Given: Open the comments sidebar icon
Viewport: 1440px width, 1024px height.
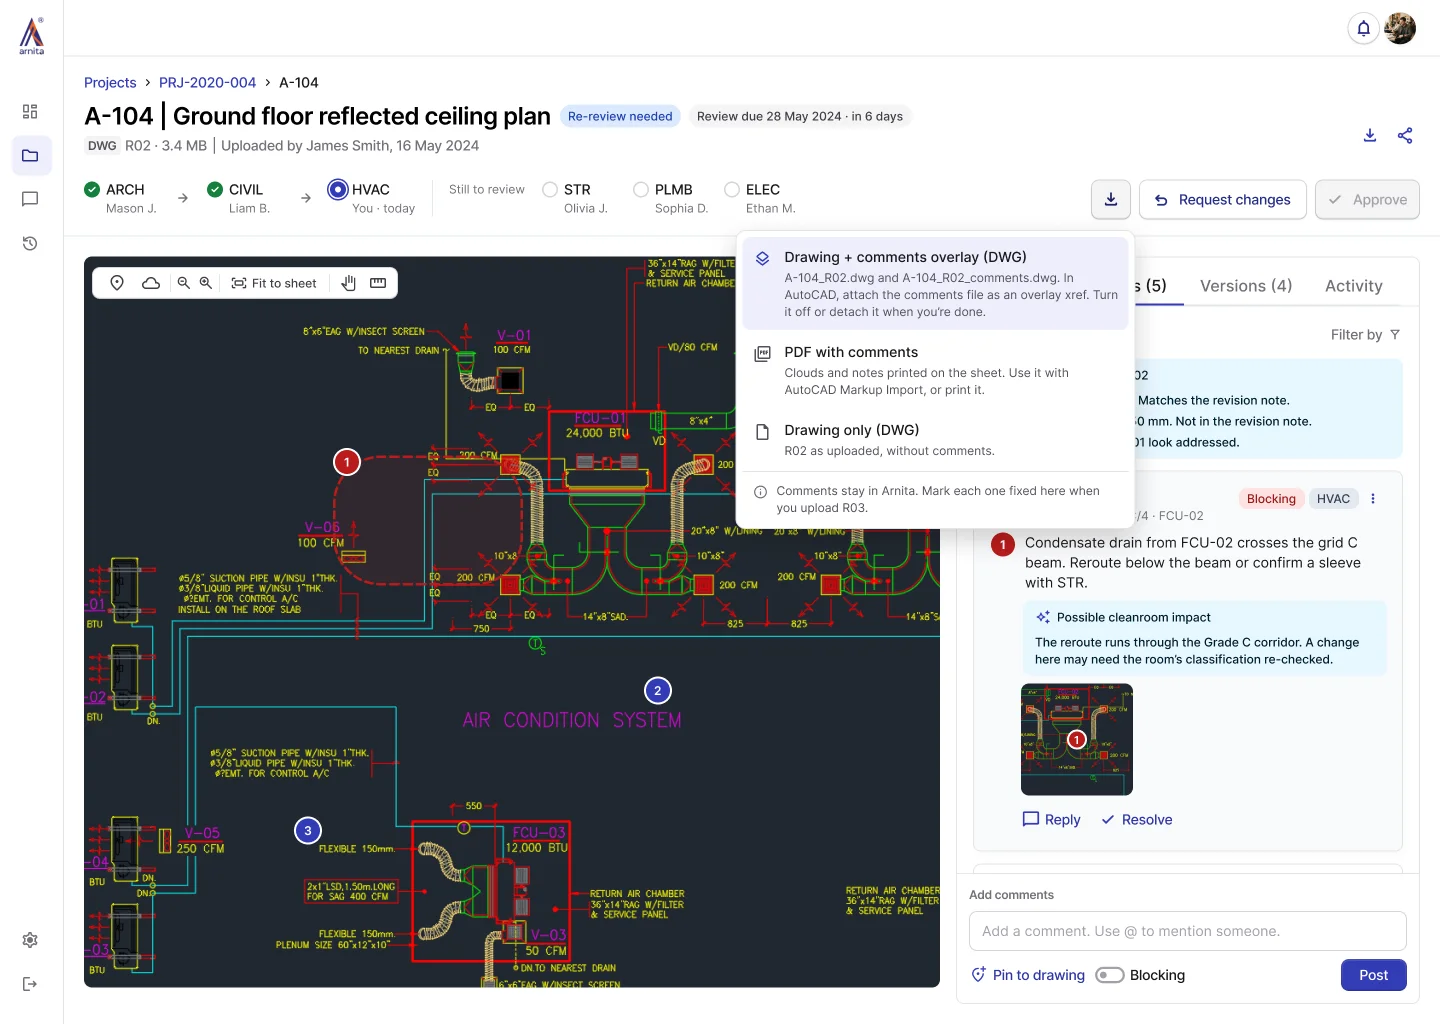Looking at the screenshot, I should 30,199.
